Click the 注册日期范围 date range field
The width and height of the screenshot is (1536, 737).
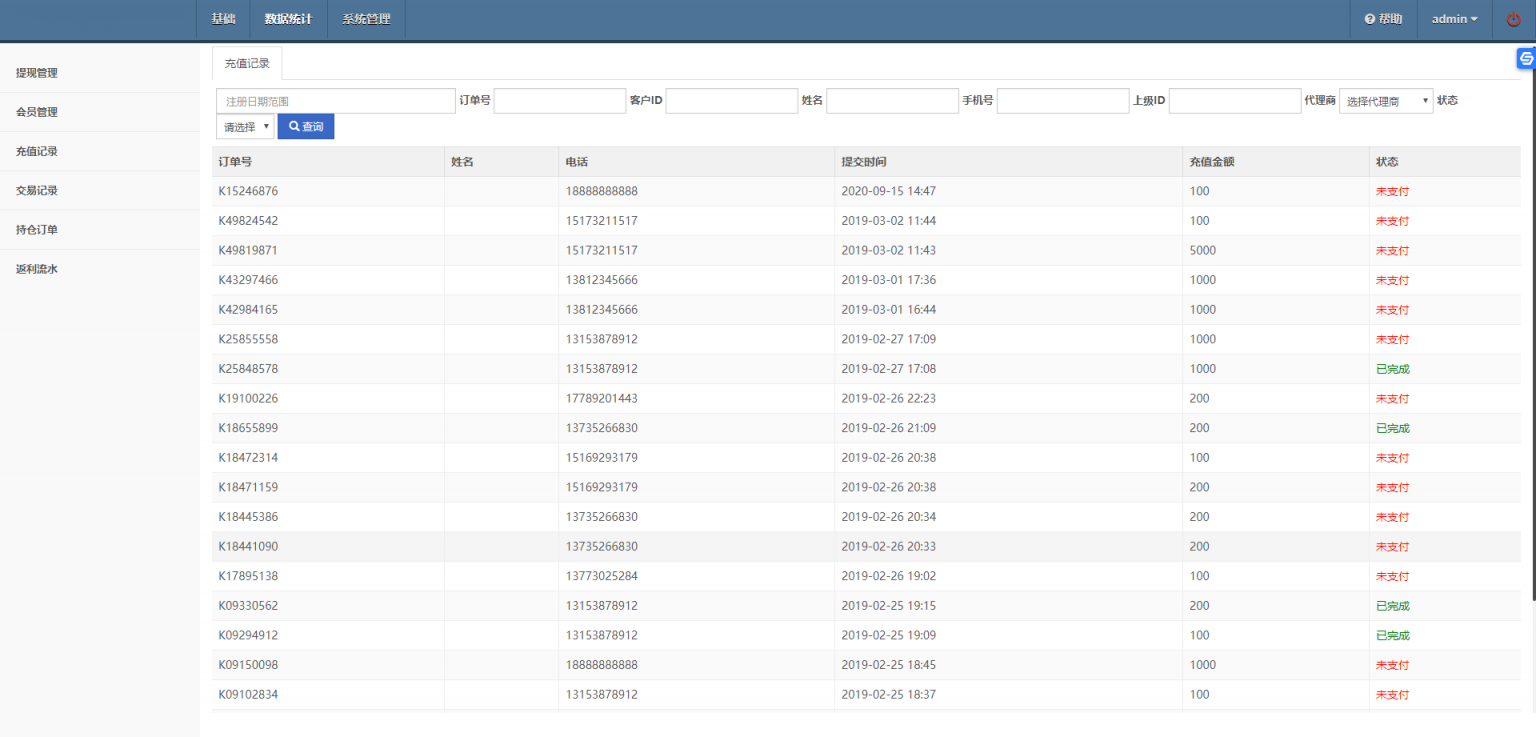335,101
